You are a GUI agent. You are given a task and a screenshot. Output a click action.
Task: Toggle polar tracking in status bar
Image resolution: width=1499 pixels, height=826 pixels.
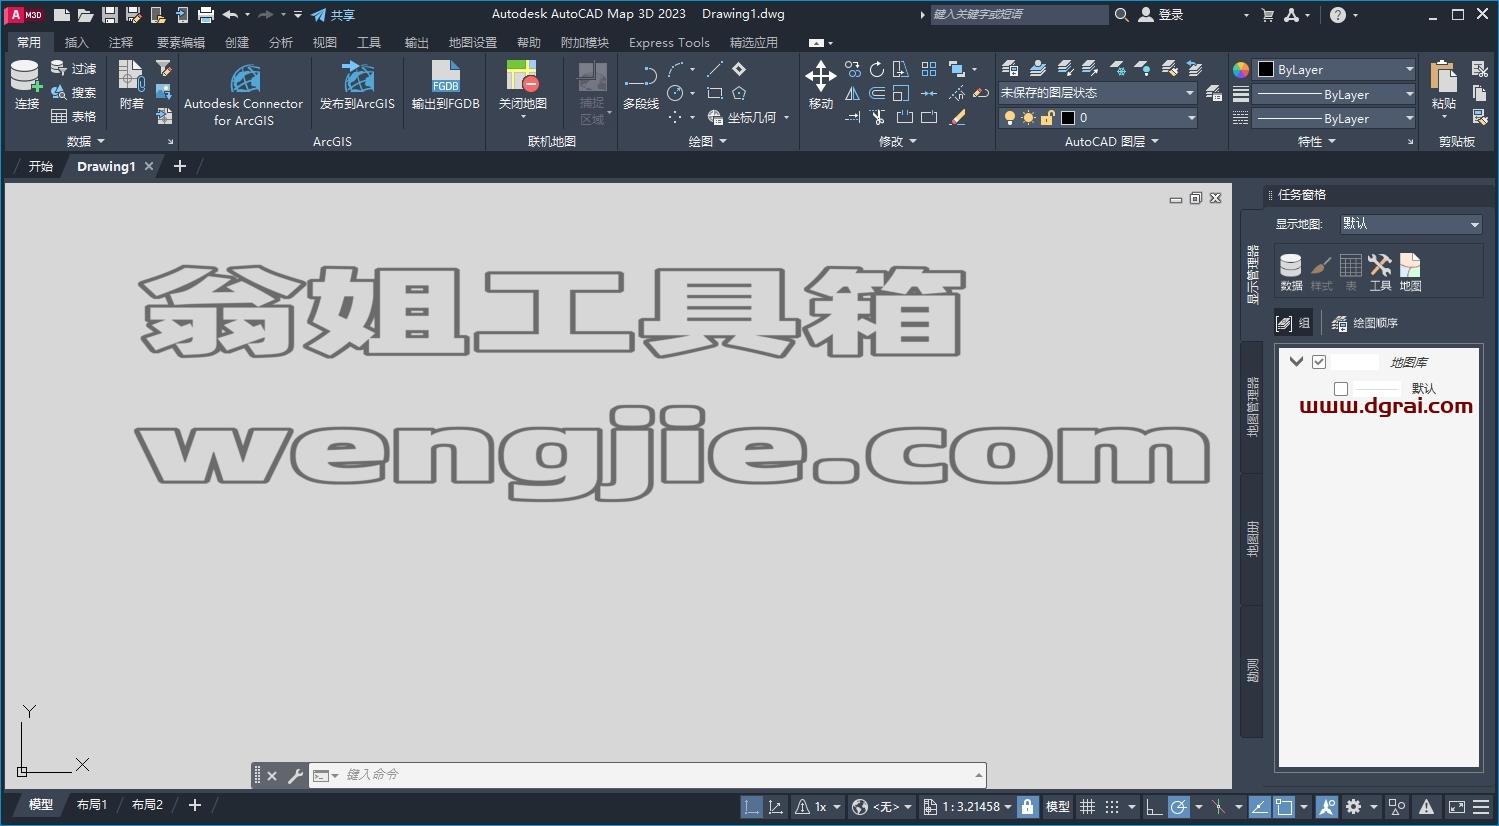point(1179,807)
